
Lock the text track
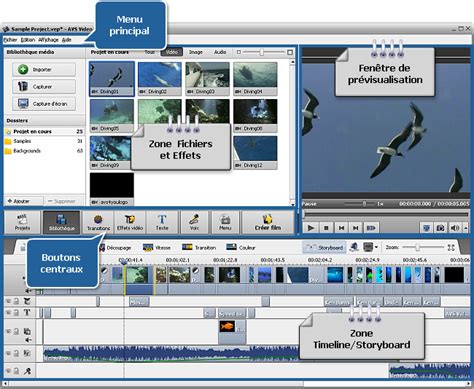pos(16,313)
